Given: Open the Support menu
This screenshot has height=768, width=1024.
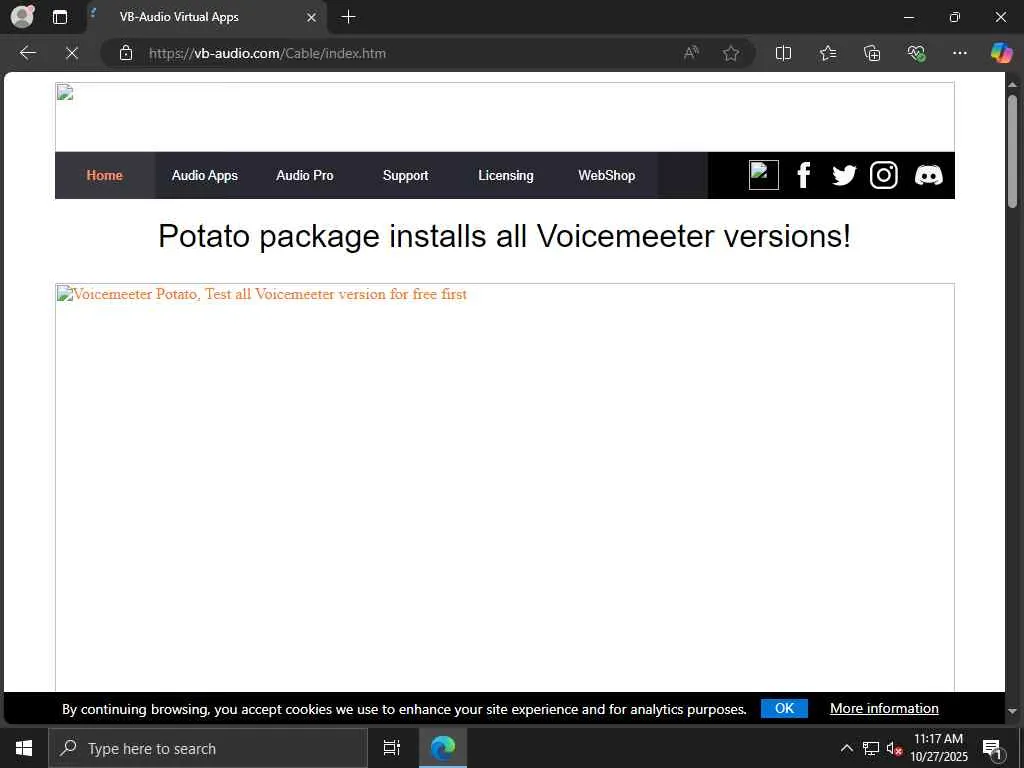Looking at the screenshot, I should click(406, 175).
